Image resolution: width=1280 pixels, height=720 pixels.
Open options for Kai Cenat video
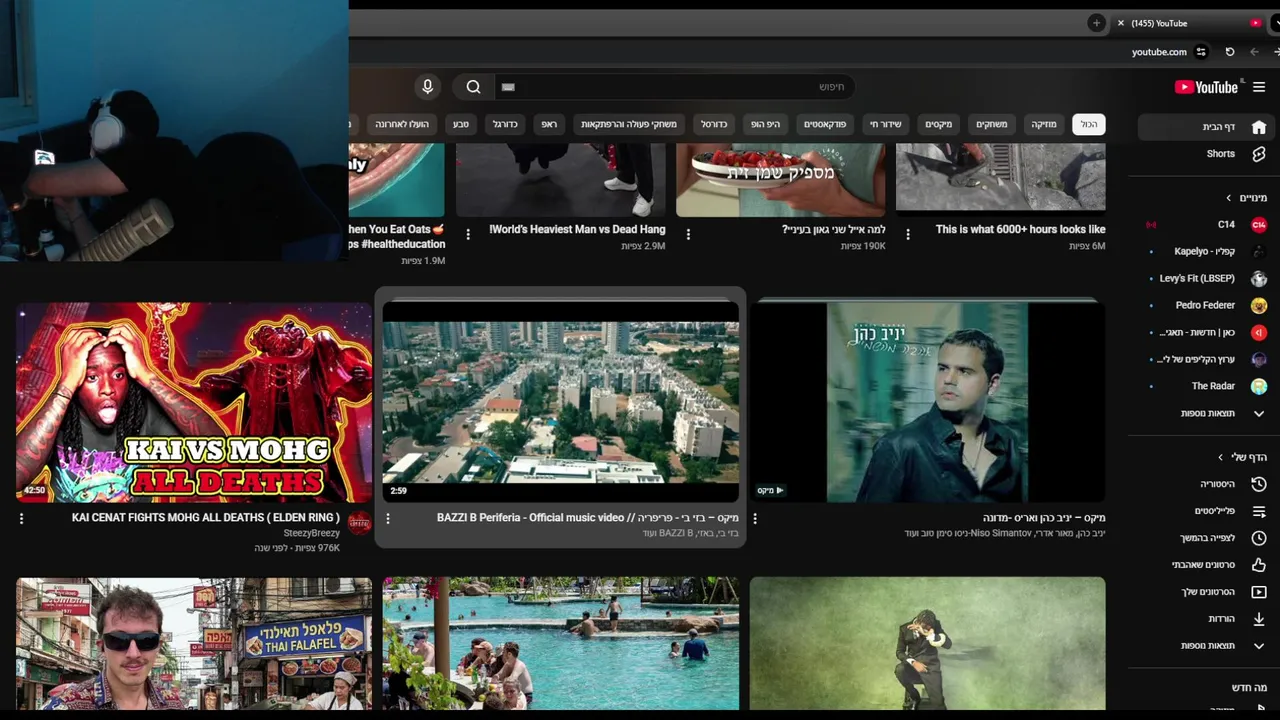pyautogui.click(x=21, y=518)
